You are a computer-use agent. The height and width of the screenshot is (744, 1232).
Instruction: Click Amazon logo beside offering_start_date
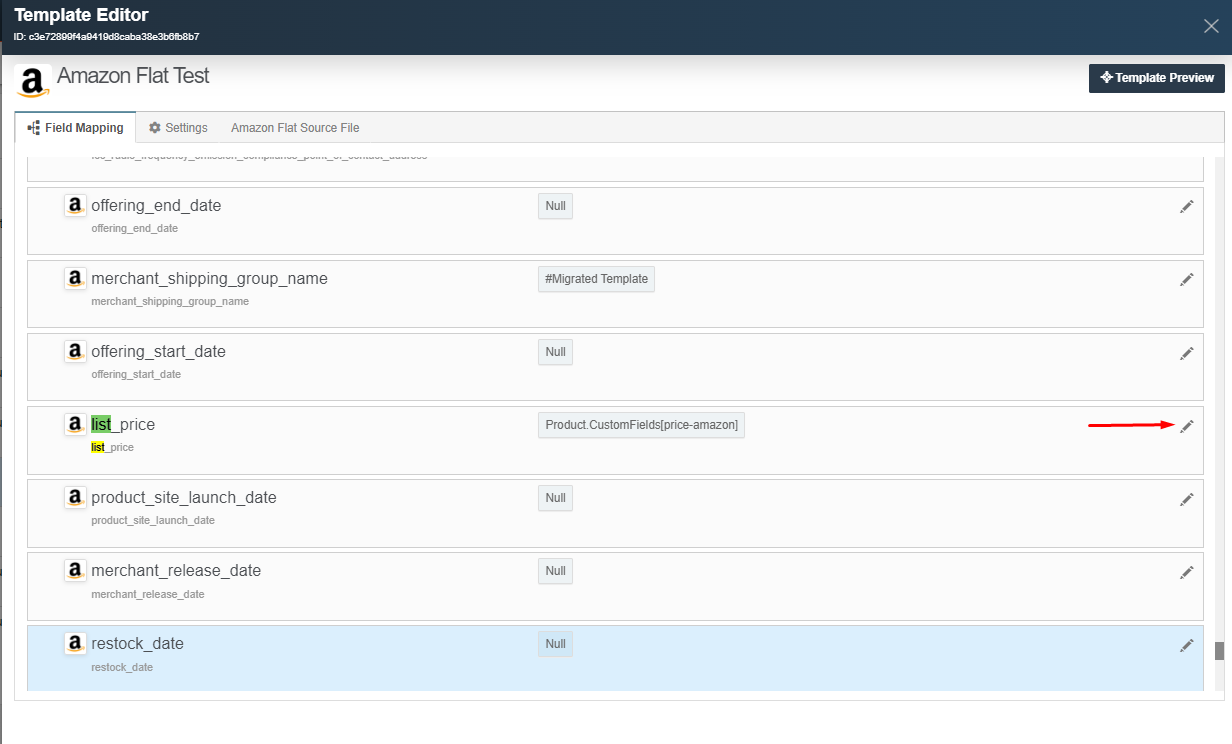coord(75,352)
